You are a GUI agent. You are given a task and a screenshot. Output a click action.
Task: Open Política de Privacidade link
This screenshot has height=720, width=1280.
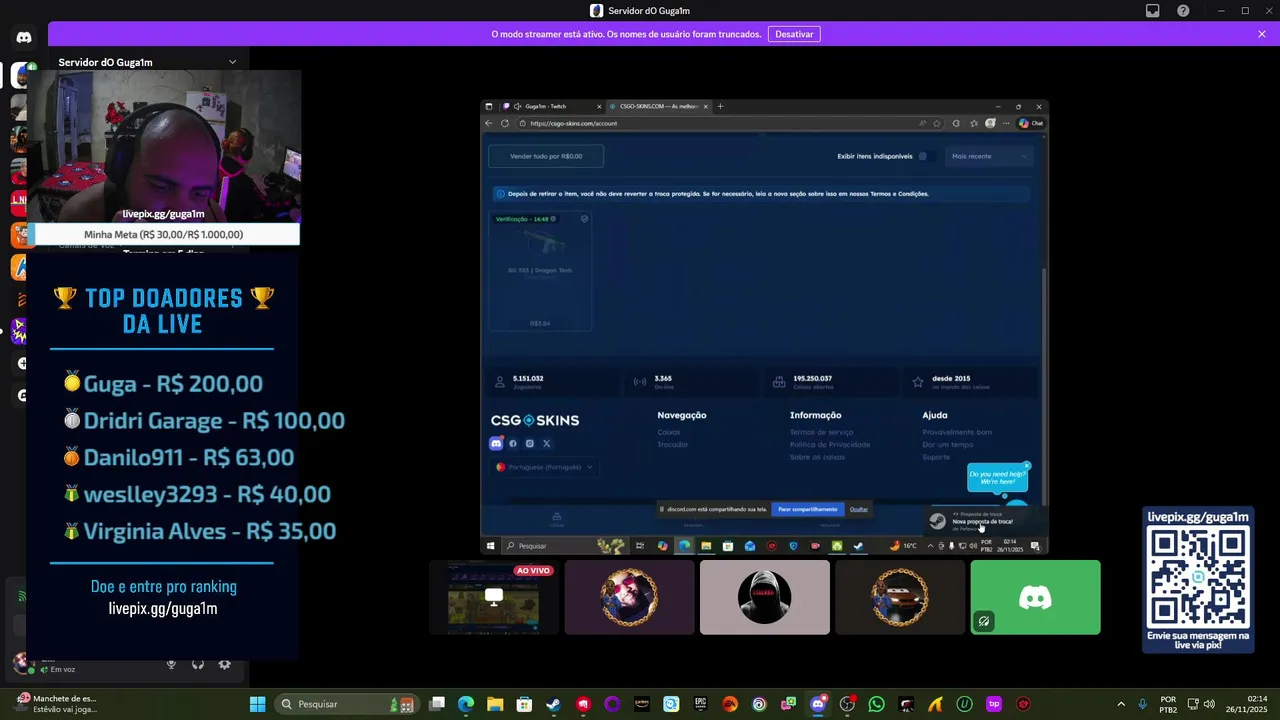pos(830,444)
